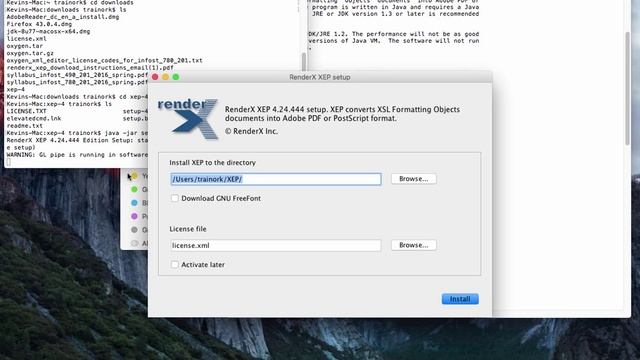Focus the install directory path field
640x360 pixels.
(x=276, y=179)
